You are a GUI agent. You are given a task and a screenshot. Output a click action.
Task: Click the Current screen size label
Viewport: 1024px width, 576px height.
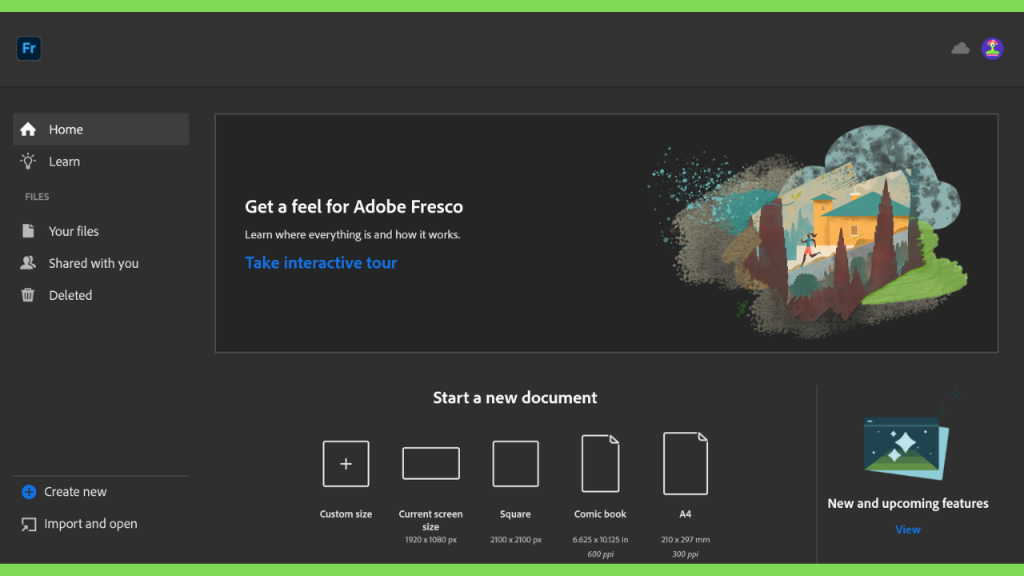(430, 520)
